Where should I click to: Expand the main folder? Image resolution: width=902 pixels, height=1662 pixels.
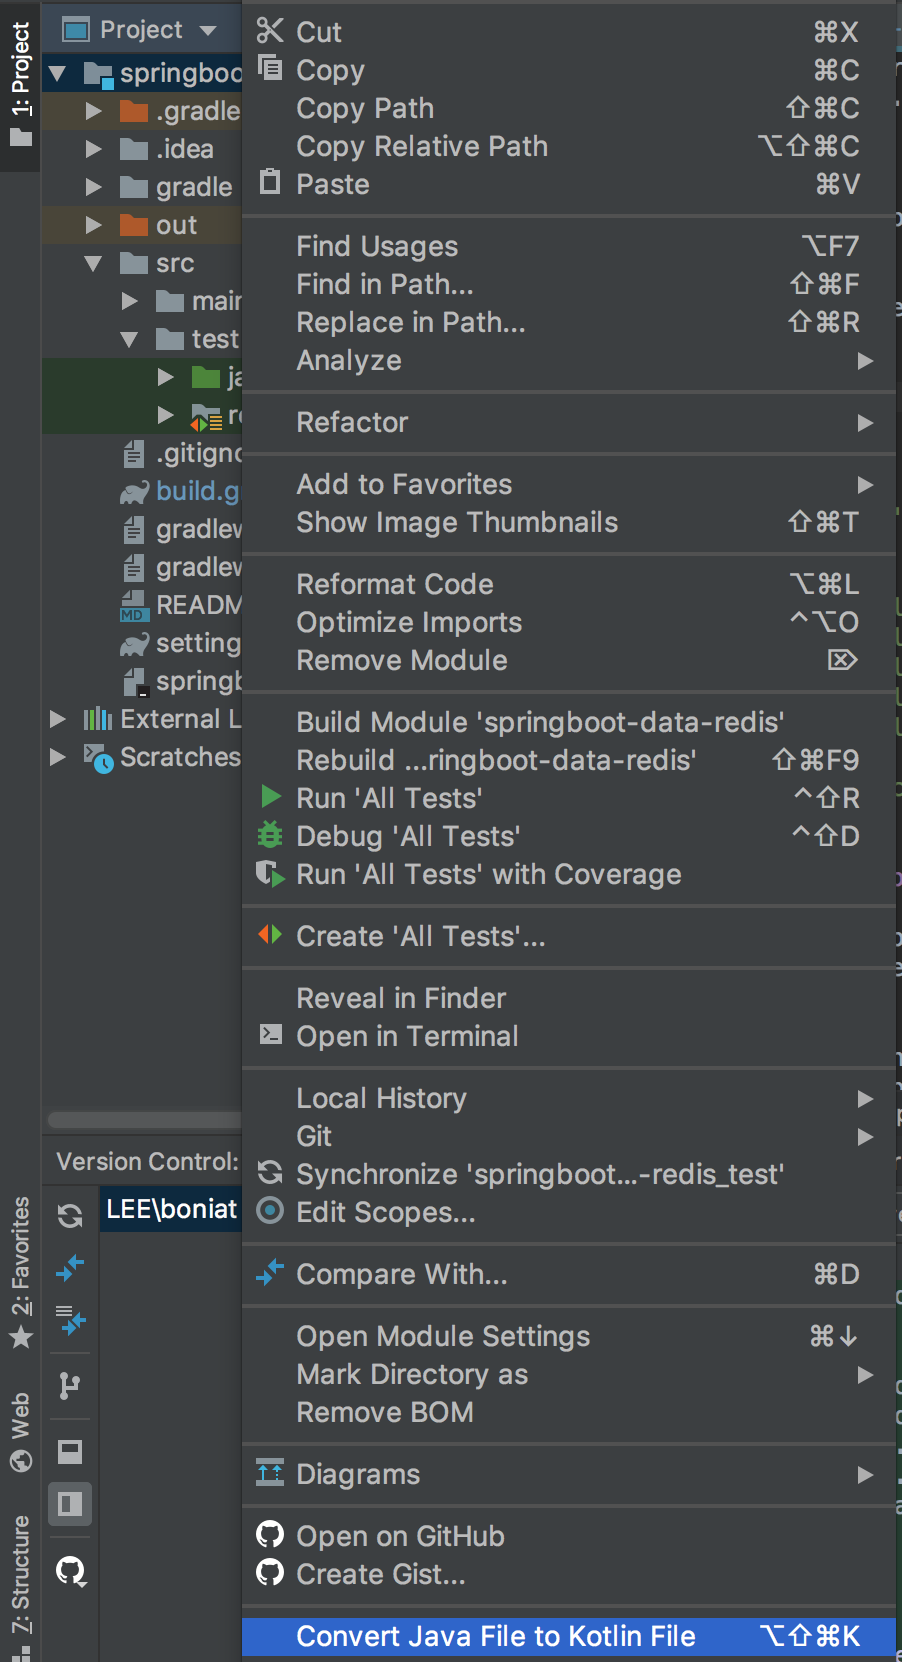click(x=130, y=301)
